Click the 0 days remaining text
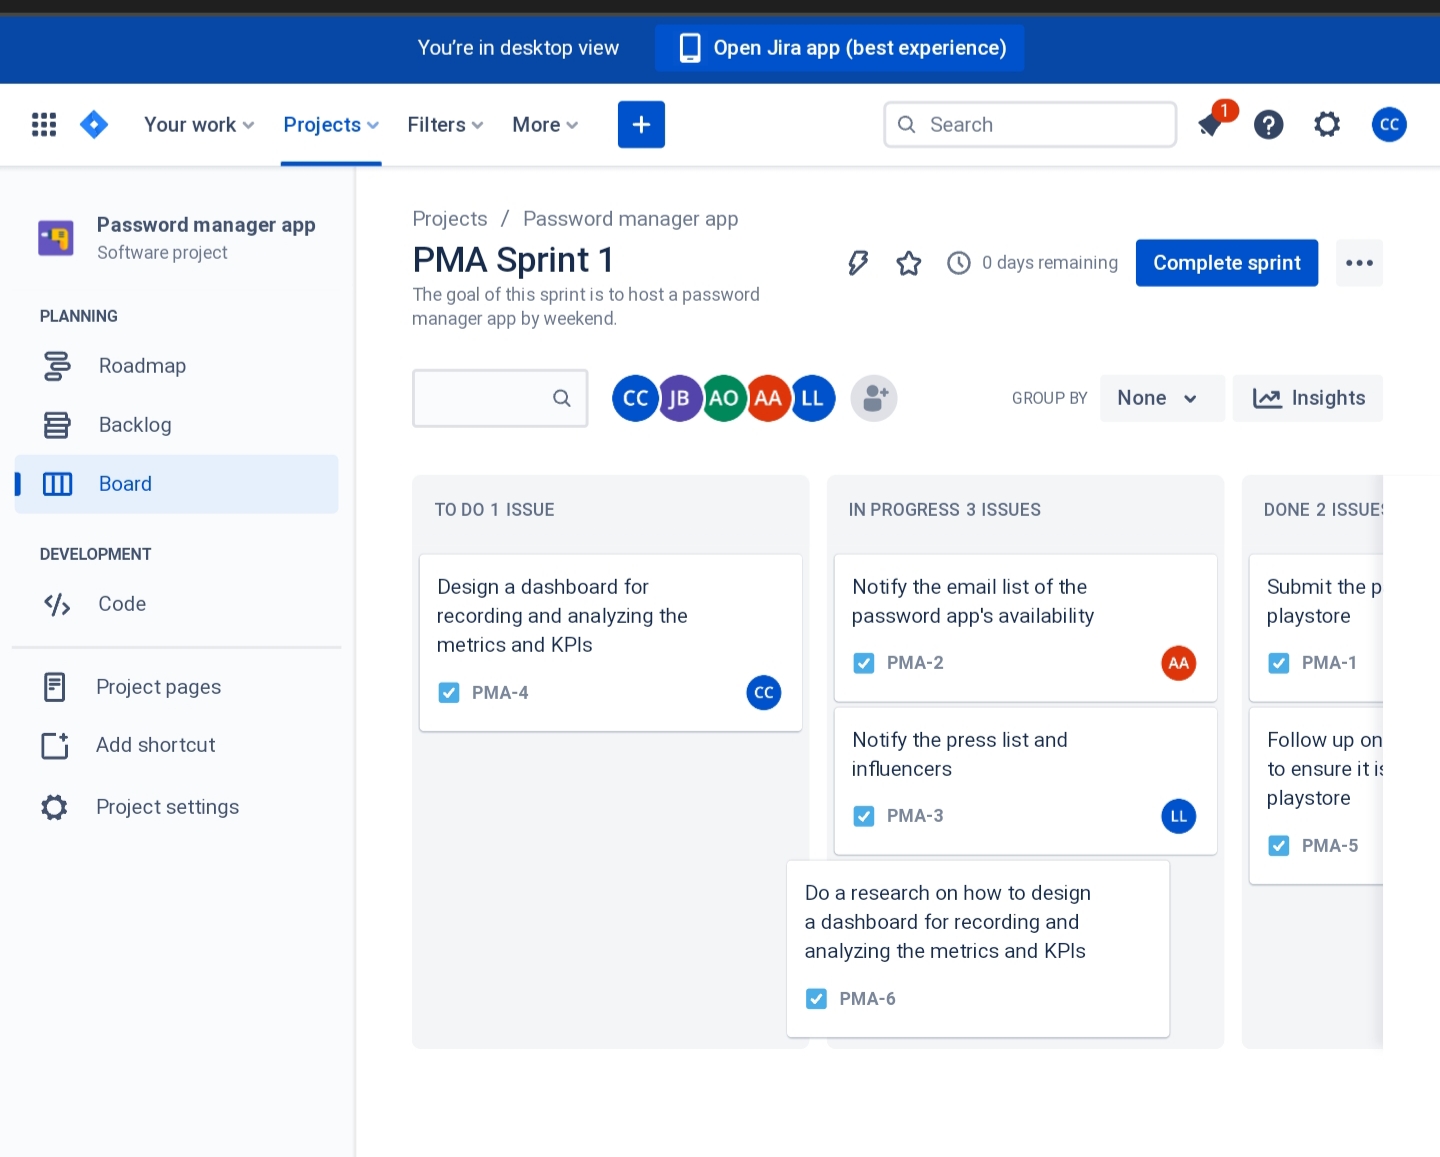 (x=1050, y=263)
